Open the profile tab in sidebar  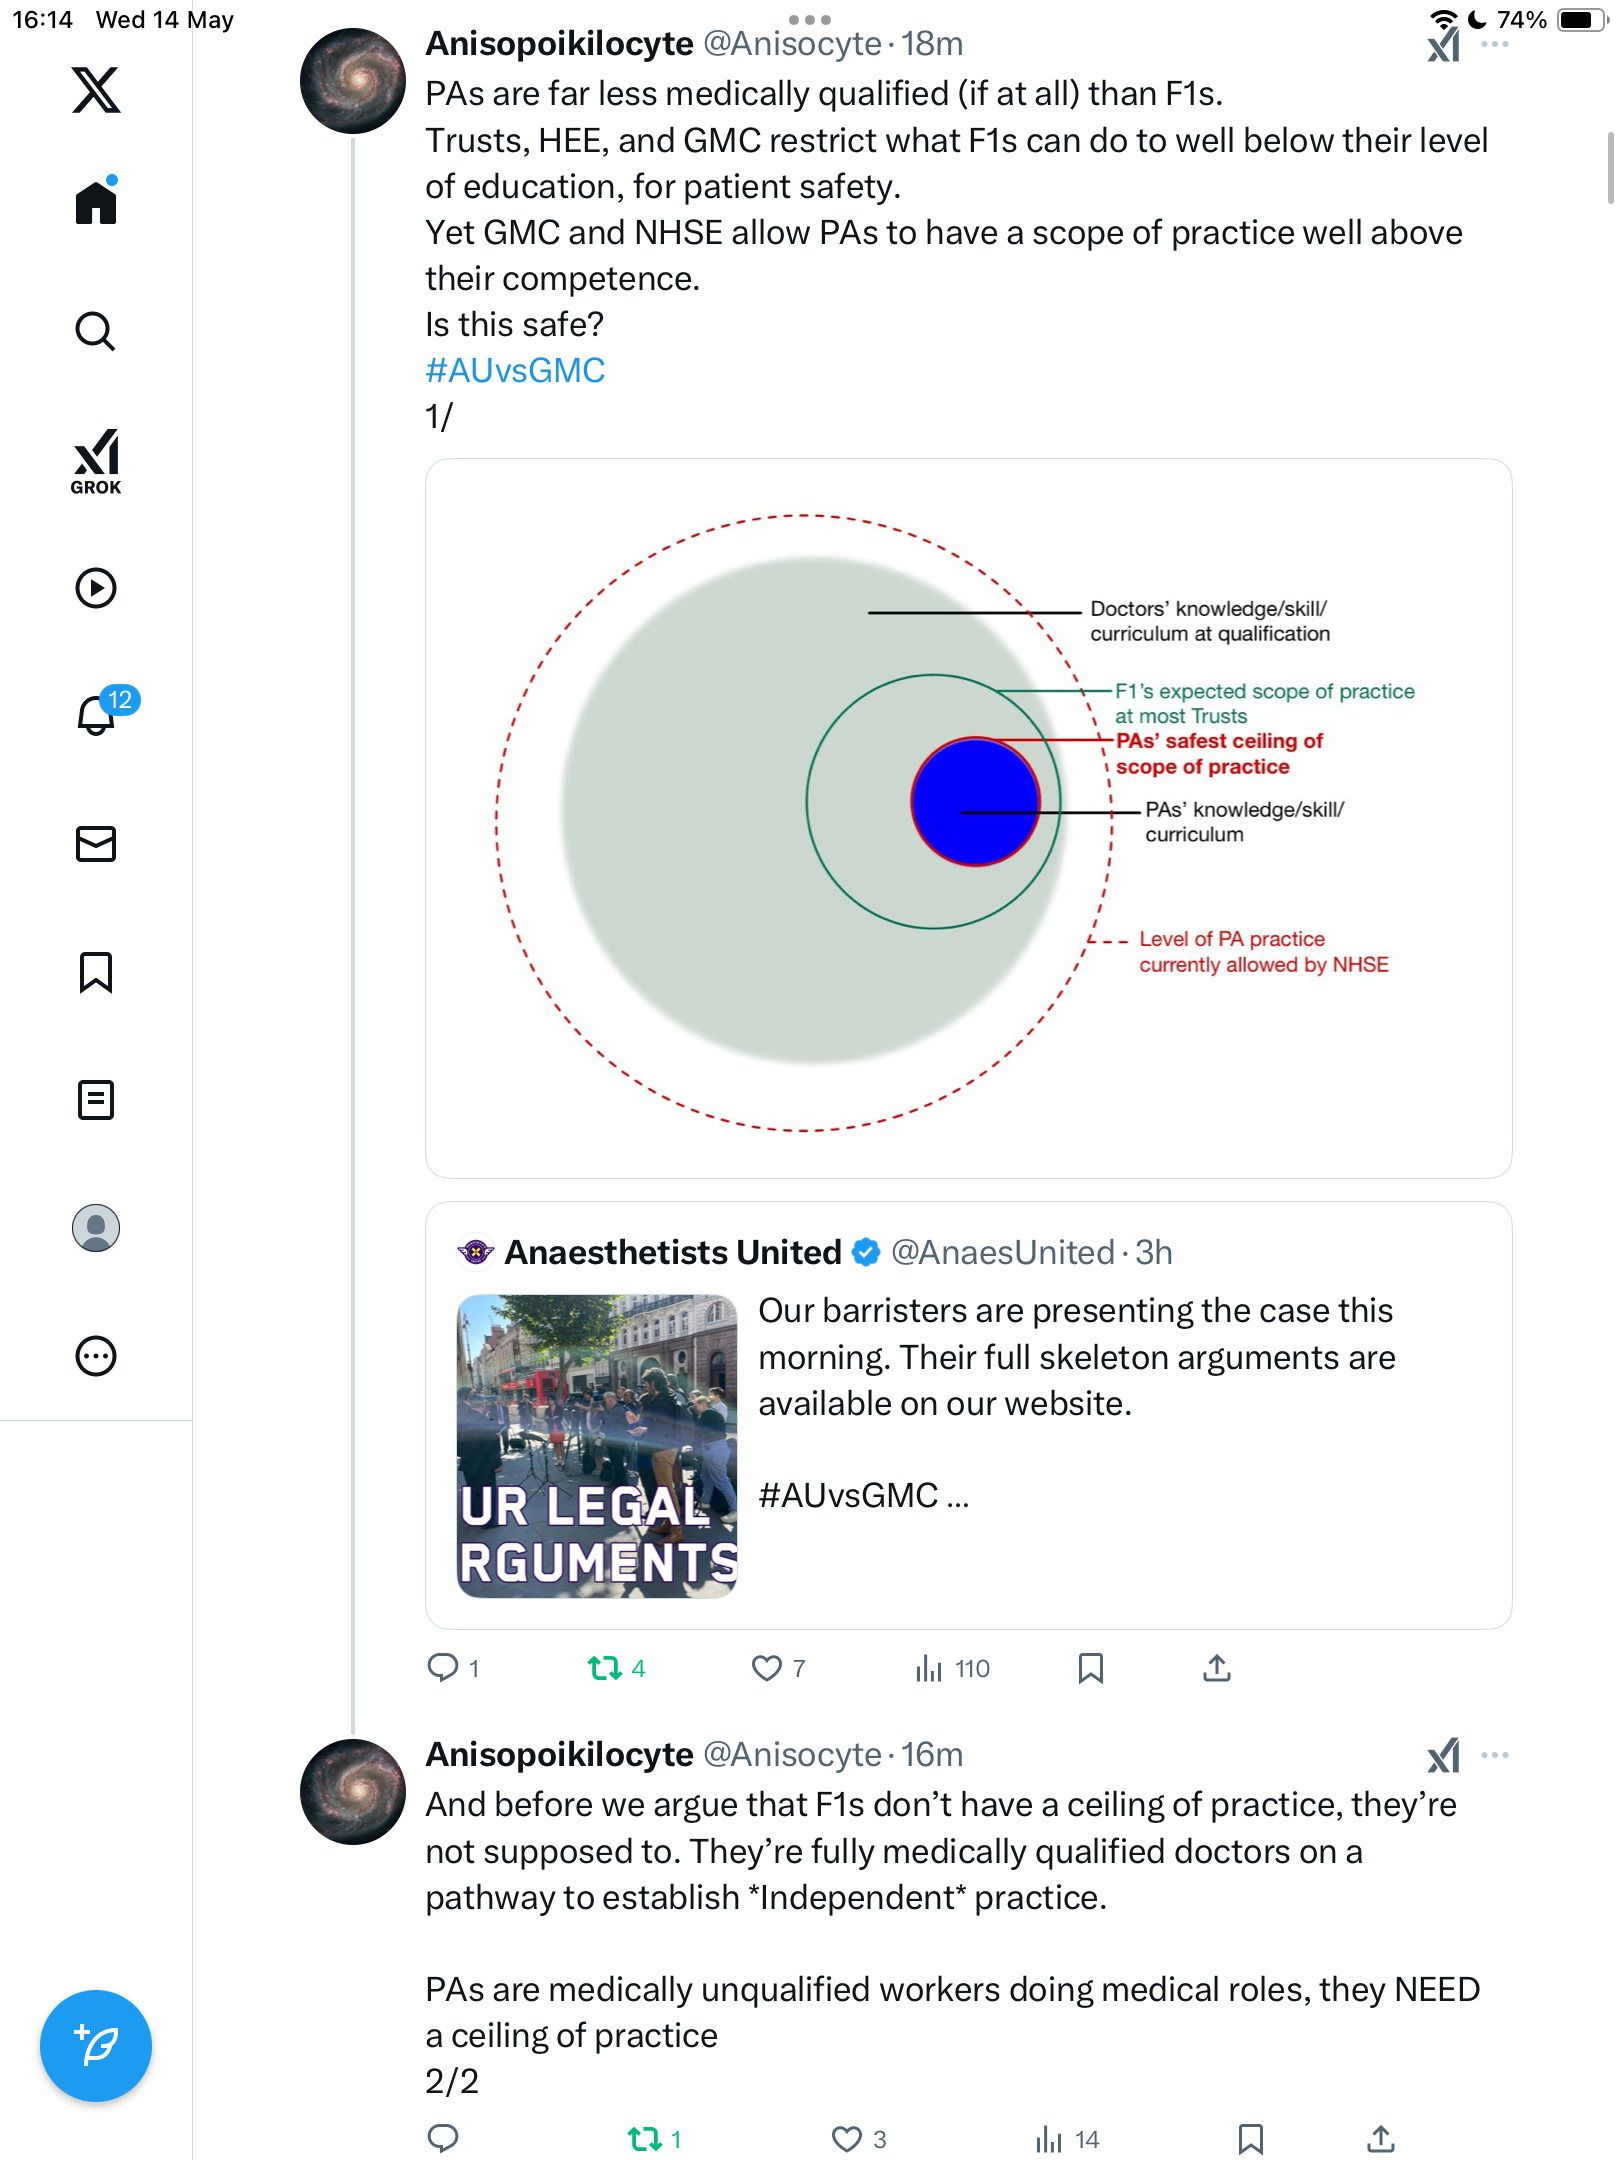pos(96,1228)
